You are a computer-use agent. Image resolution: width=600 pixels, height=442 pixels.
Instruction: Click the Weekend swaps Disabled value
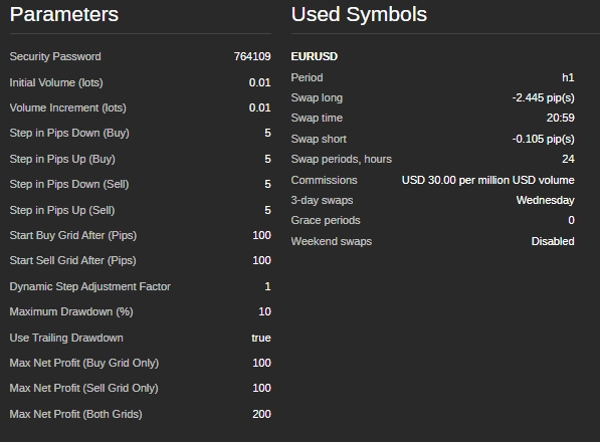coord(552,241)
